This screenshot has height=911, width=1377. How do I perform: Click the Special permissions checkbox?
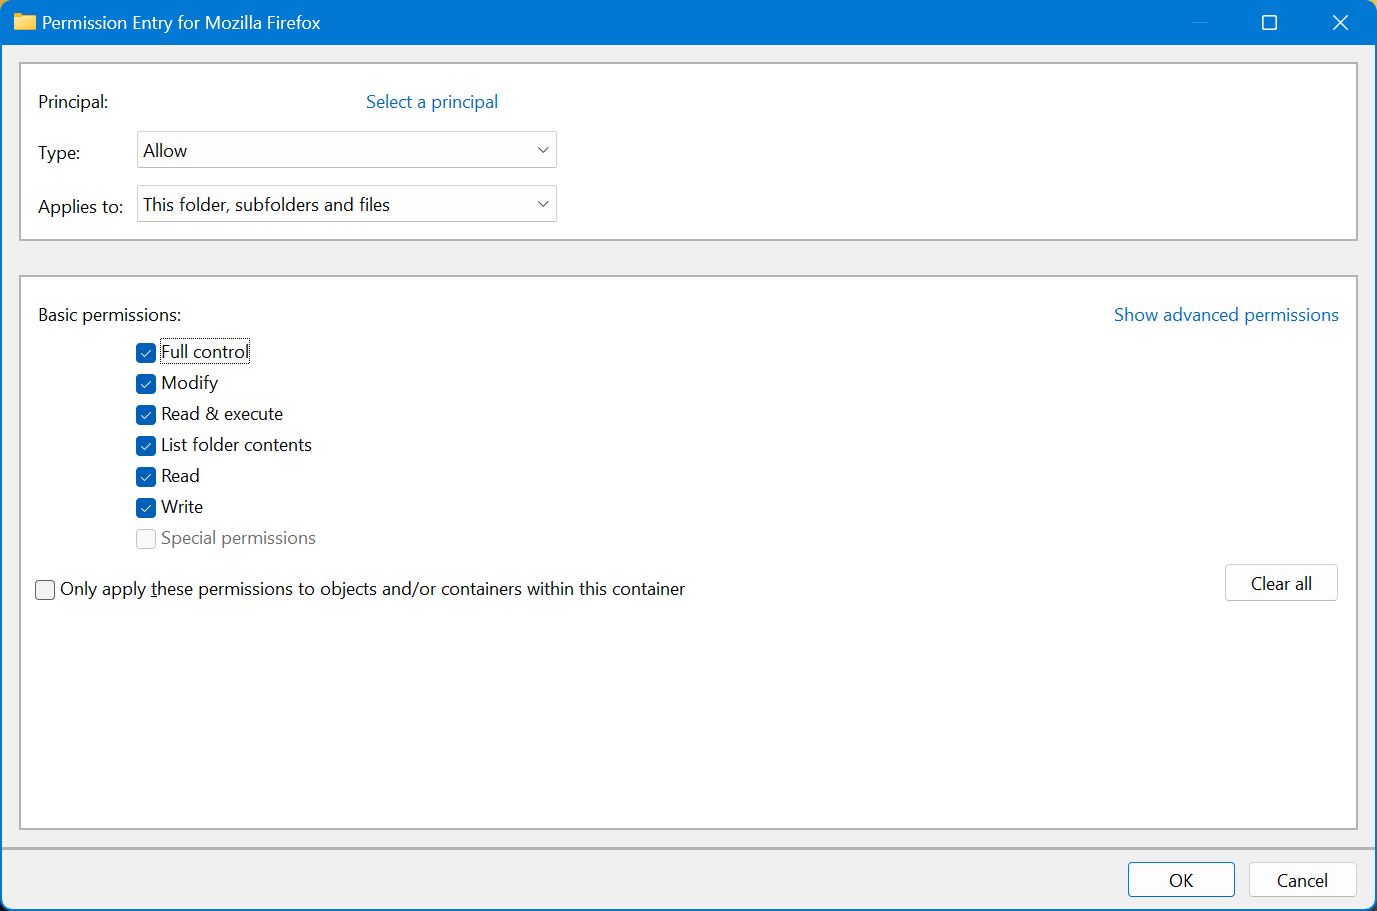146,539
